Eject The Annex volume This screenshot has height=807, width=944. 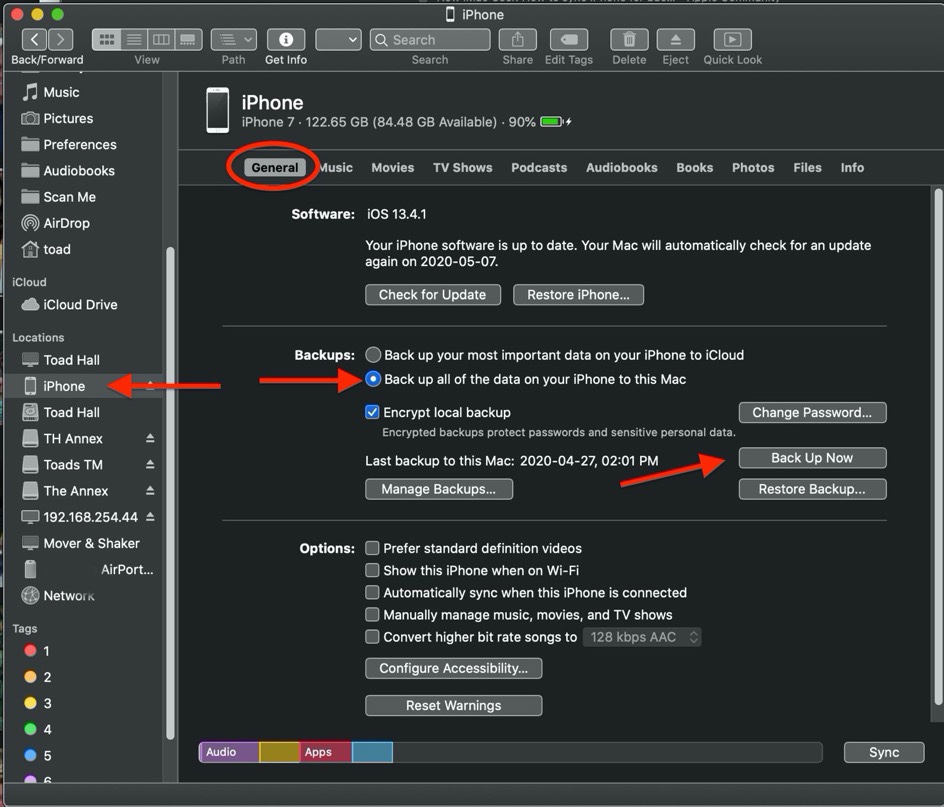(150, 491)
